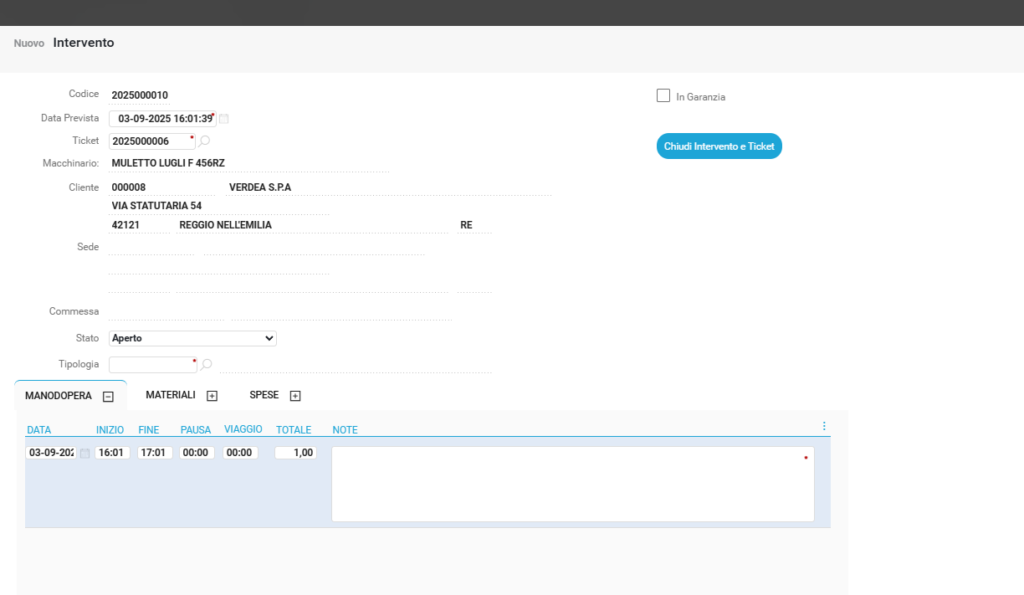Open the calendar icon in Manodopera row
The width and height of the screenshot is (1024, 595).
[84, 453]
